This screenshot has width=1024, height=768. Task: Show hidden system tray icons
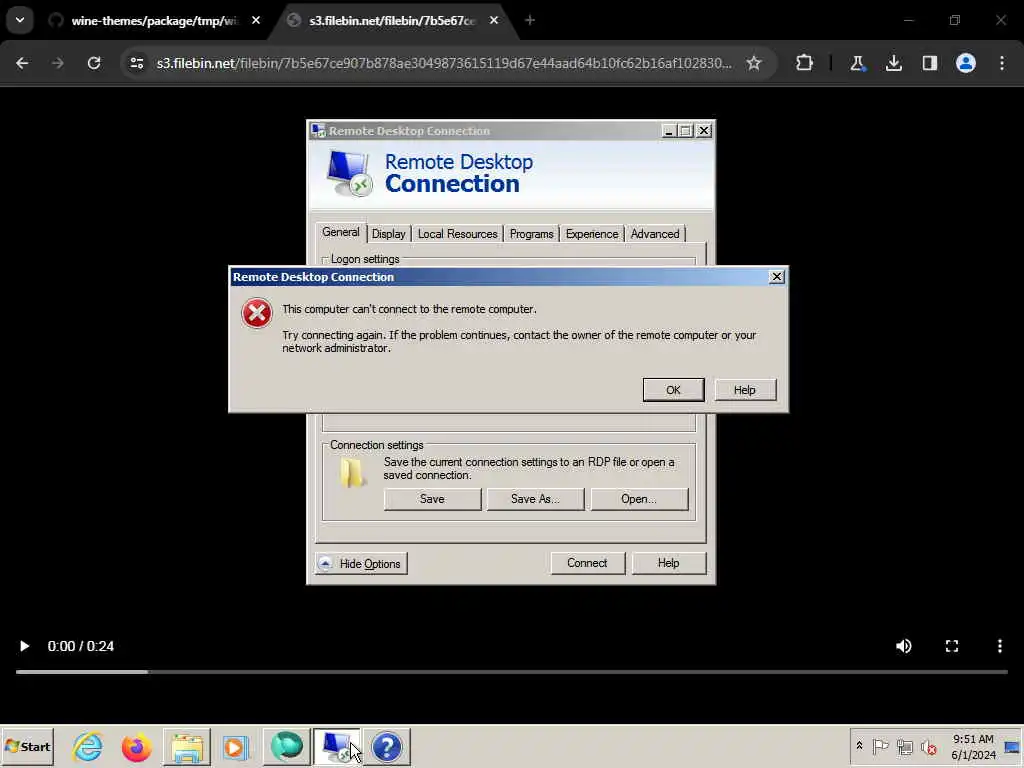[x=859, y=746]
